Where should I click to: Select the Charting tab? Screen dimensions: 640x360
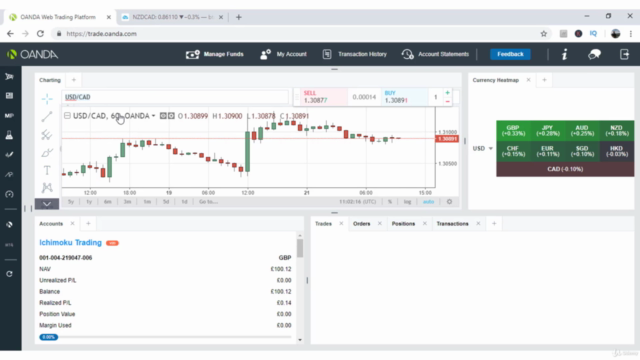50,80
